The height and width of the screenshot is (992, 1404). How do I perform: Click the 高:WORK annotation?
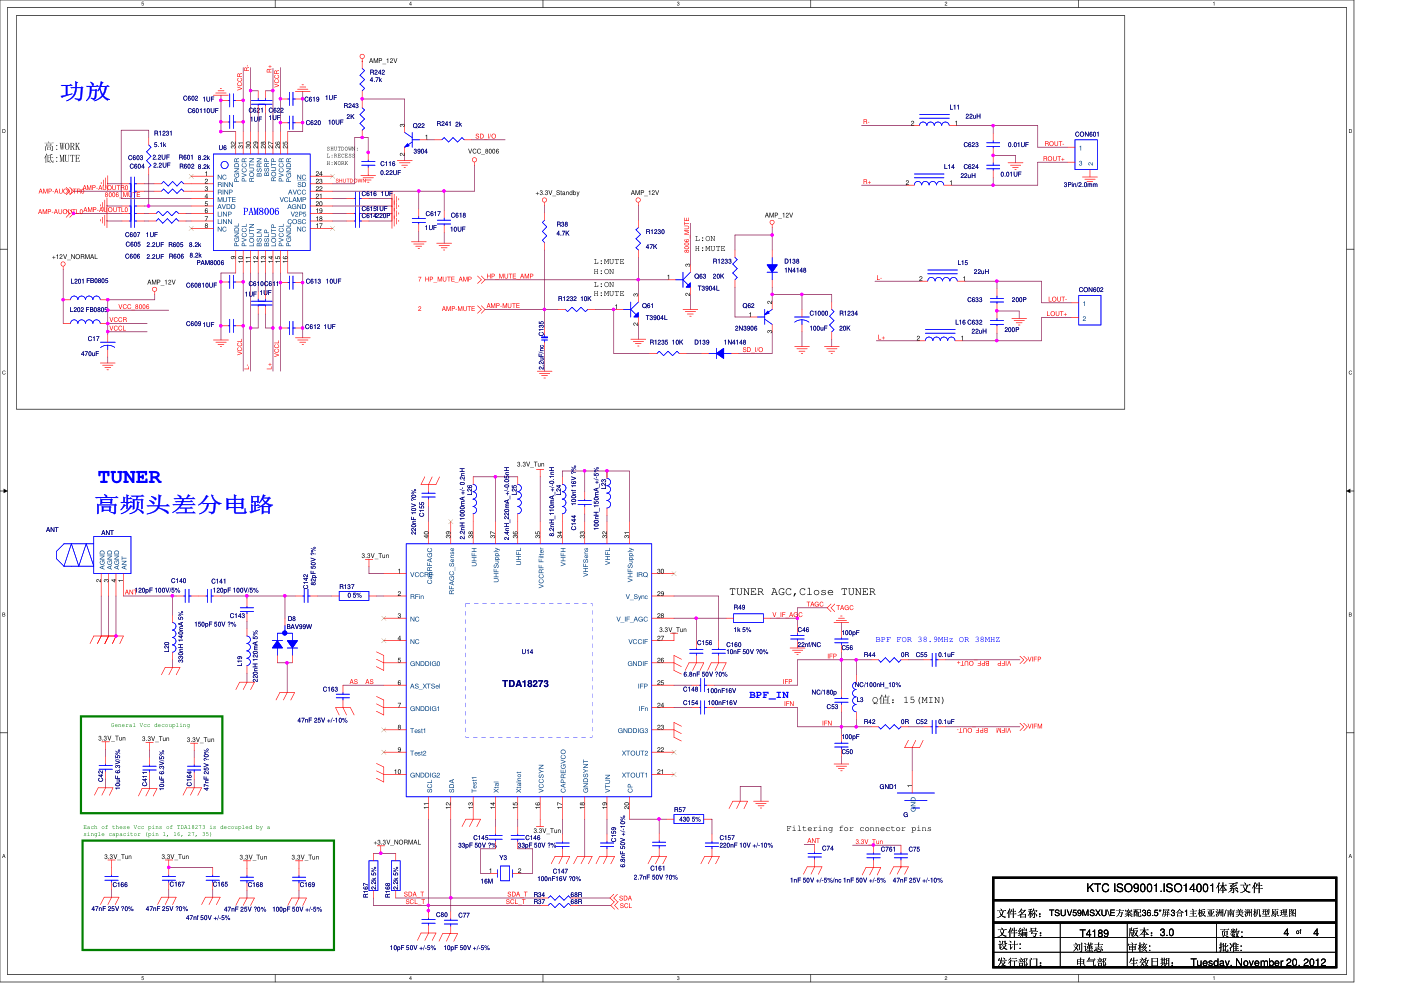[x=62, y=146]
